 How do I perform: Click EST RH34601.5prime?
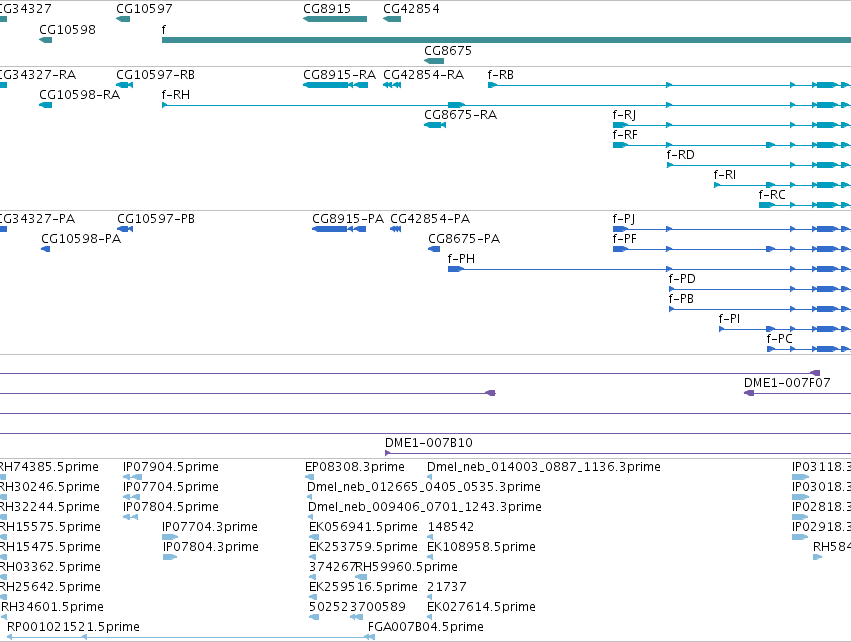(x=52, y=607)
